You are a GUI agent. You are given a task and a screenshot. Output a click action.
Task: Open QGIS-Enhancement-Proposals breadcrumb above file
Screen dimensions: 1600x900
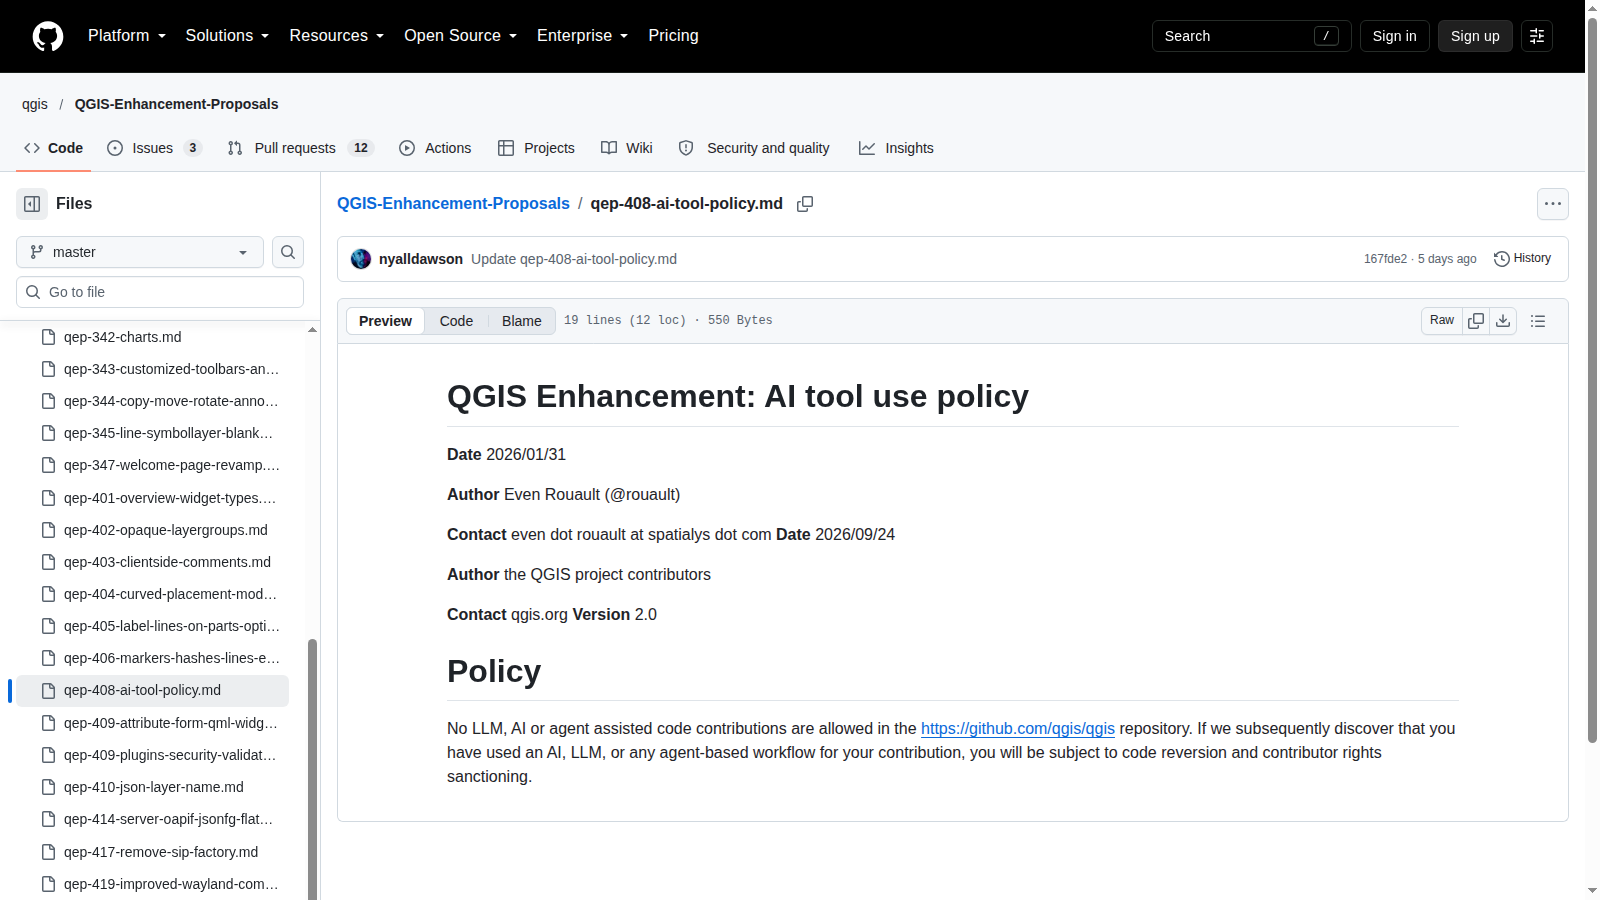tap(453, 204)
